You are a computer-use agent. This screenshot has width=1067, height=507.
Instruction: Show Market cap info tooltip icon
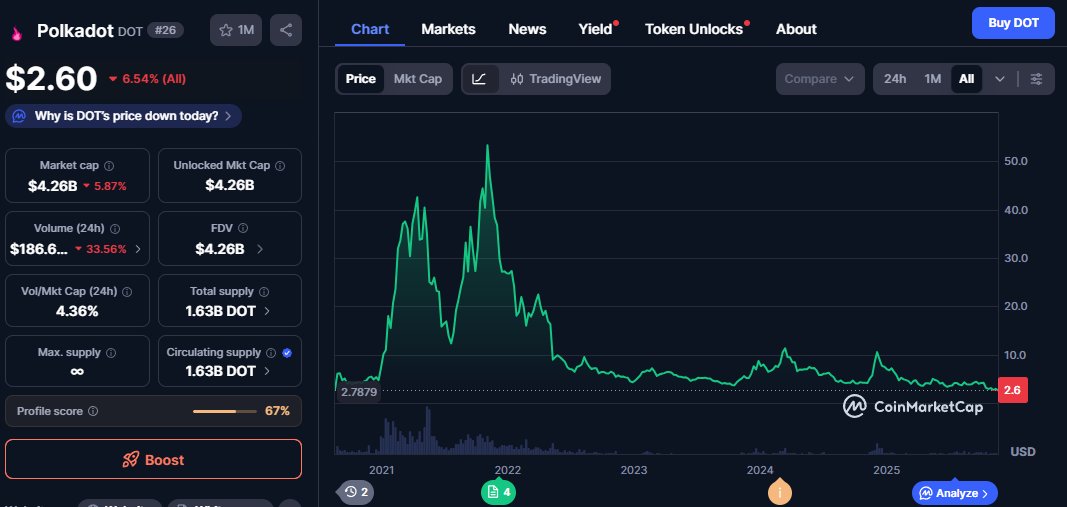coord(109,165)
